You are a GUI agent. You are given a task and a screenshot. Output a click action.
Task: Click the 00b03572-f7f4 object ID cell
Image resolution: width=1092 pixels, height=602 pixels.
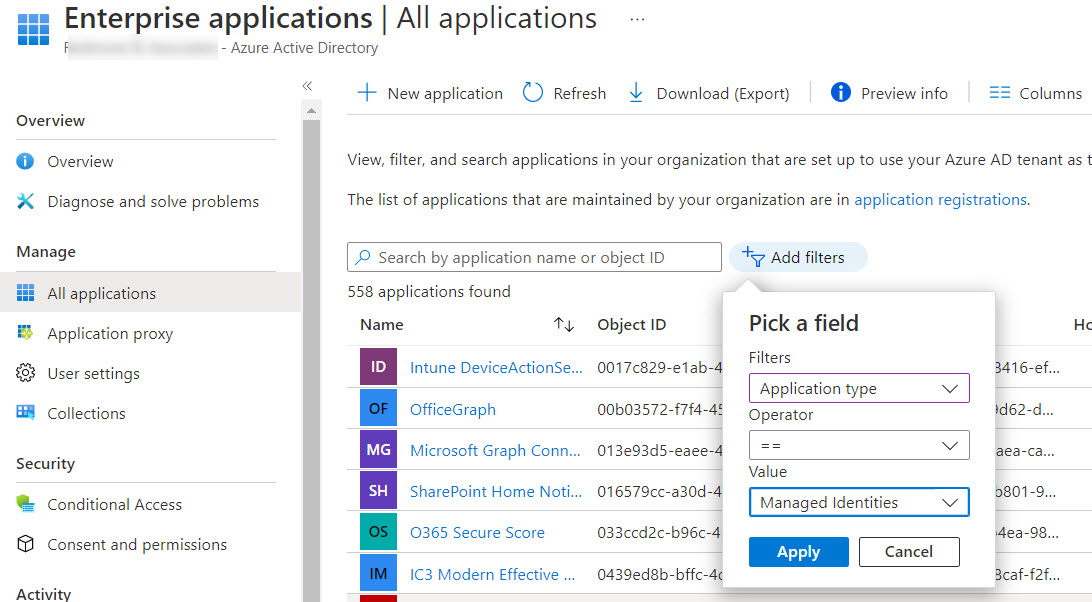(x=660, y=409)
